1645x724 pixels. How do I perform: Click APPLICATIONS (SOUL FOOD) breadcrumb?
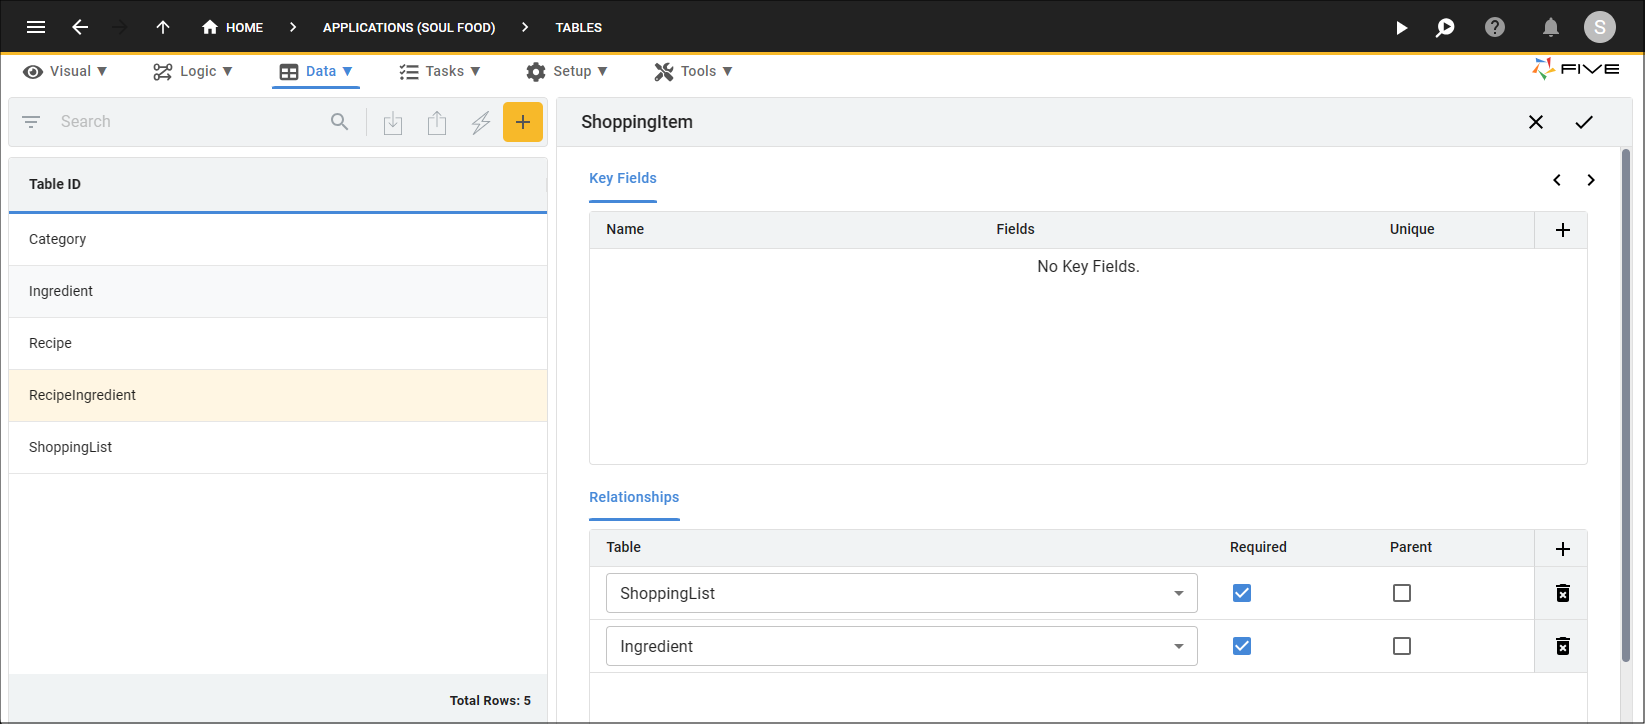point(409,28)
